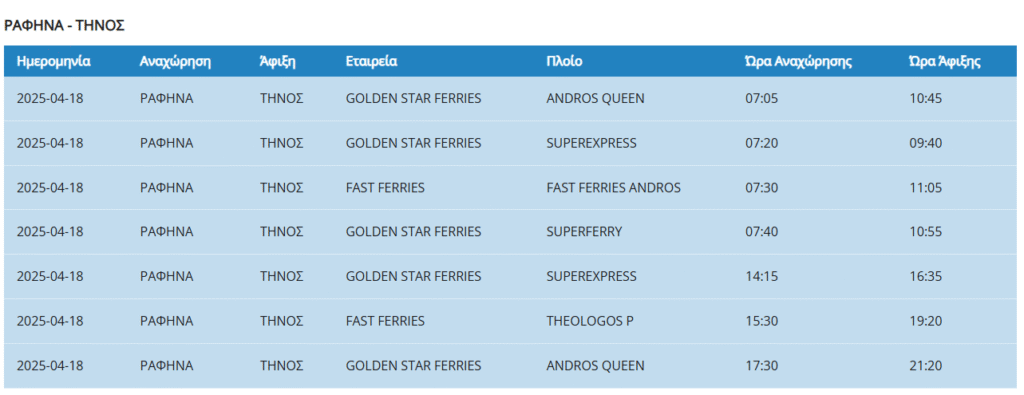The image size is (1024, 395).
Task: Click the Ώρα Αναχώρησης column header
Action: (x=798, y=62)
